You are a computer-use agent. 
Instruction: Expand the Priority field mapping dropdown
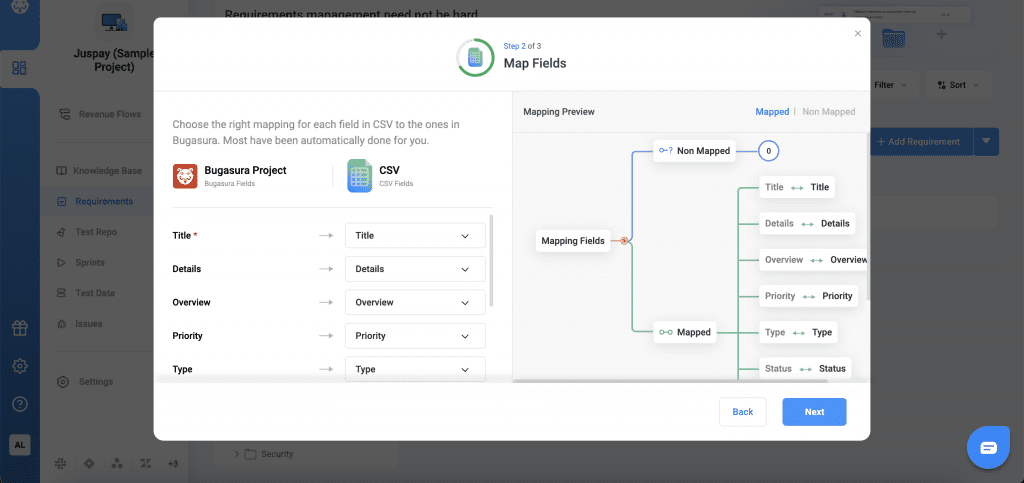[415, 336]
